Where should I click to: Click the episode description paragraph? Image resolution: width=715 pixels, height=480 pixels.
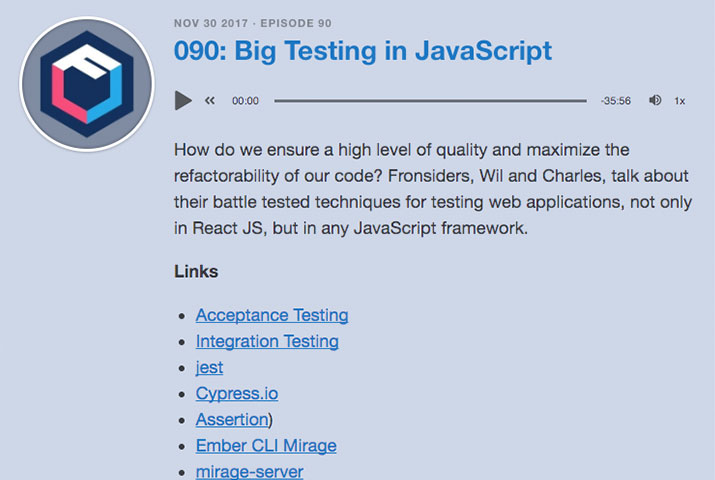pyautogui.click(x=400, y=189)
